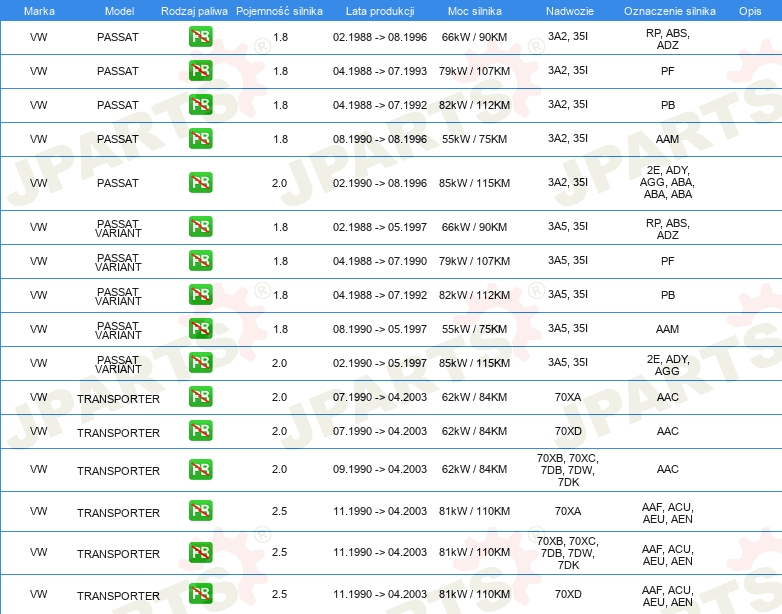This screenshot has width=782, height=614.
Task: Click 70XB, 70XC body cell in 2.5 row
Action: pyautogui.click(x=568, y=553)
